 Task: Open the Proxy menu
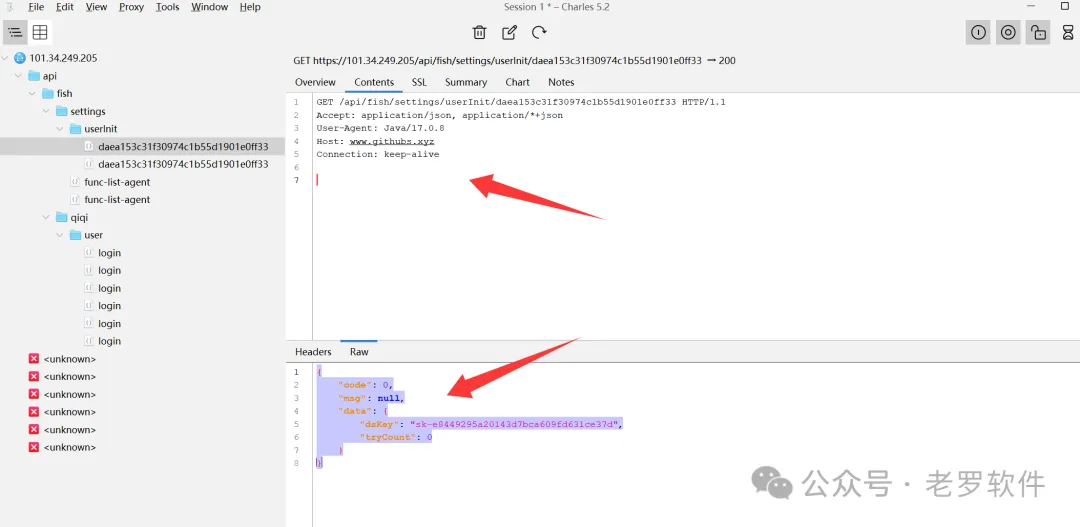point(132,7)
